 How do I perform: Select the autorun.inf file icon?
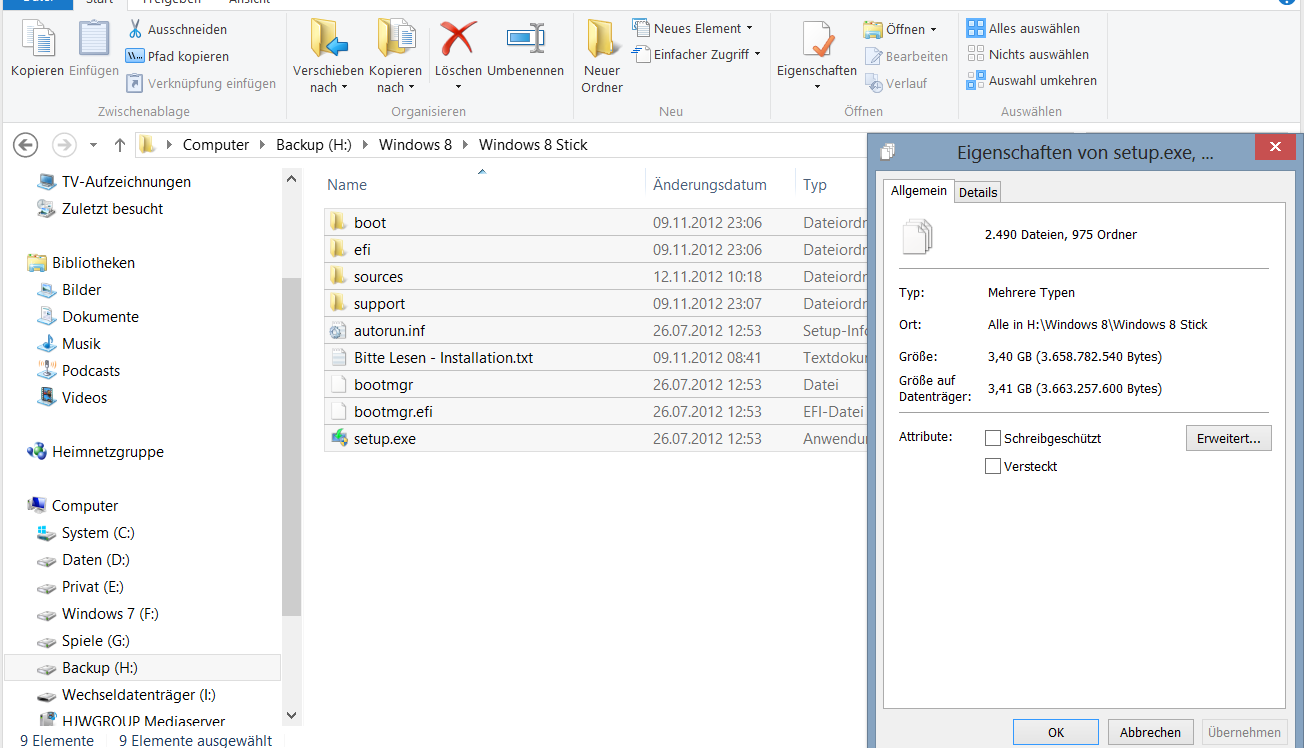336,331
